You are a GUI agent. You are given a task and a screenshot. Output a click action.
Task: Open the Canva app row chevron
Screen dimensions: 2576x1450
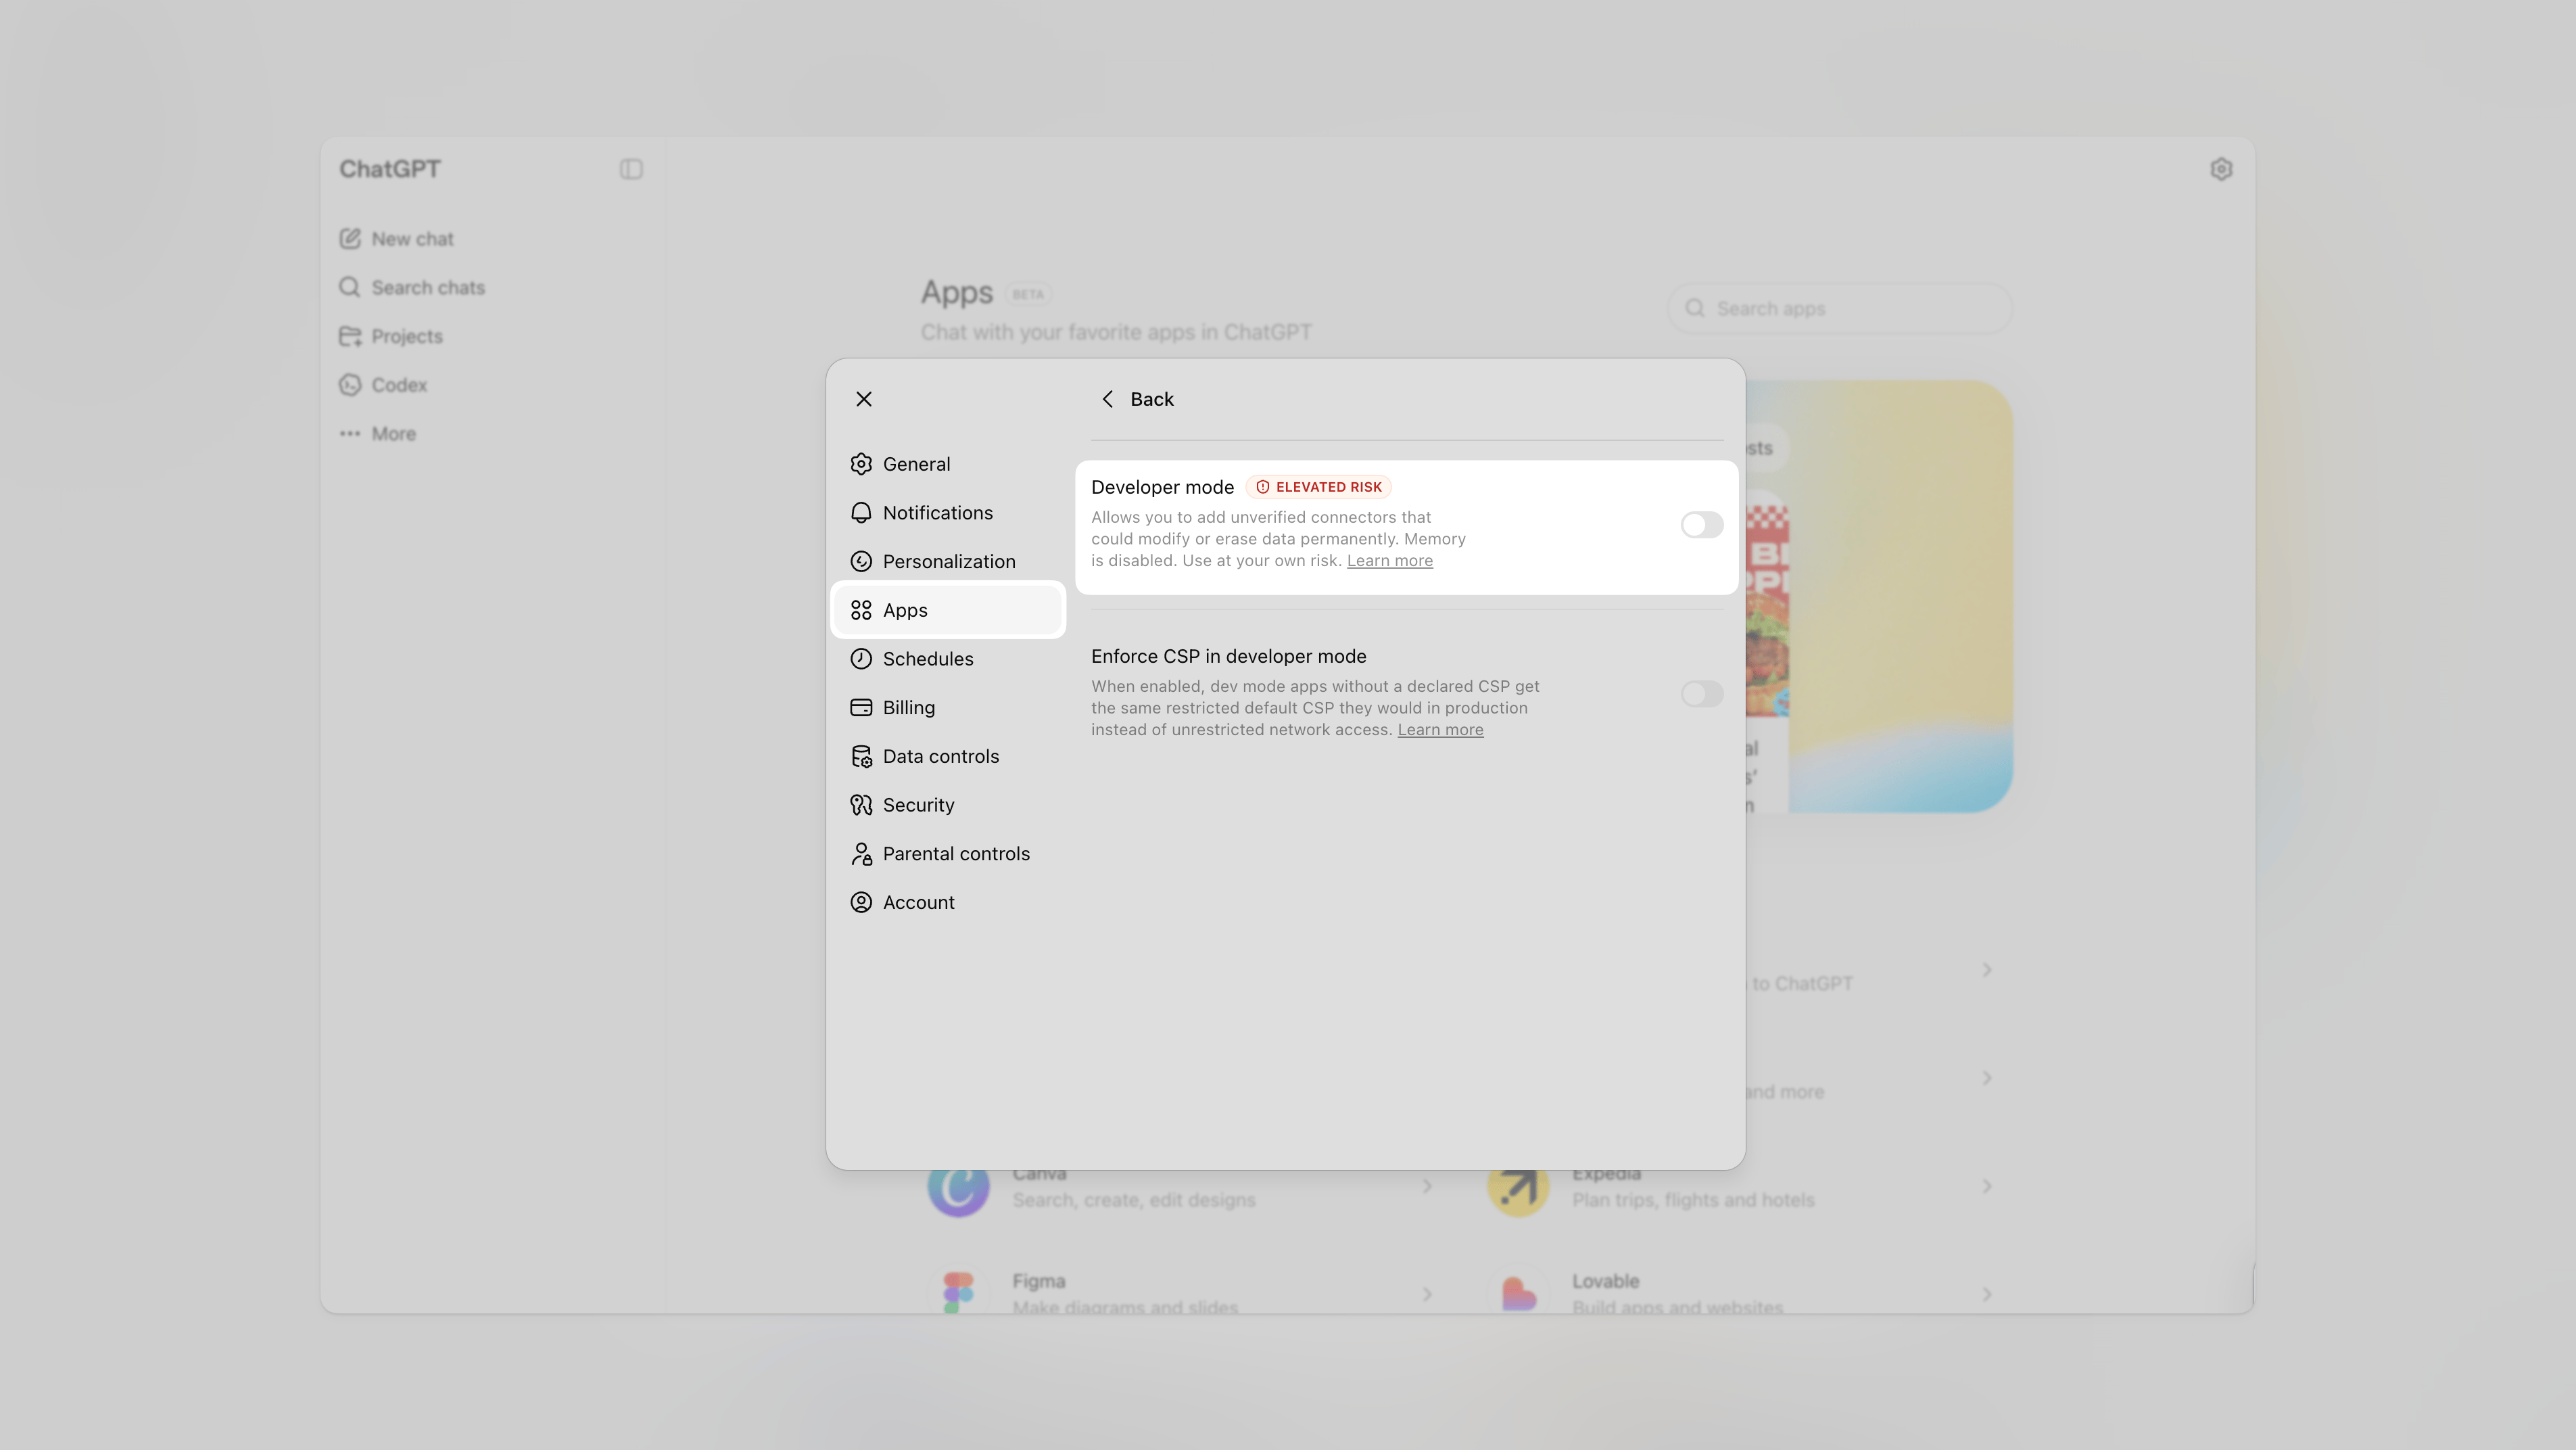click(1427, 1186)
